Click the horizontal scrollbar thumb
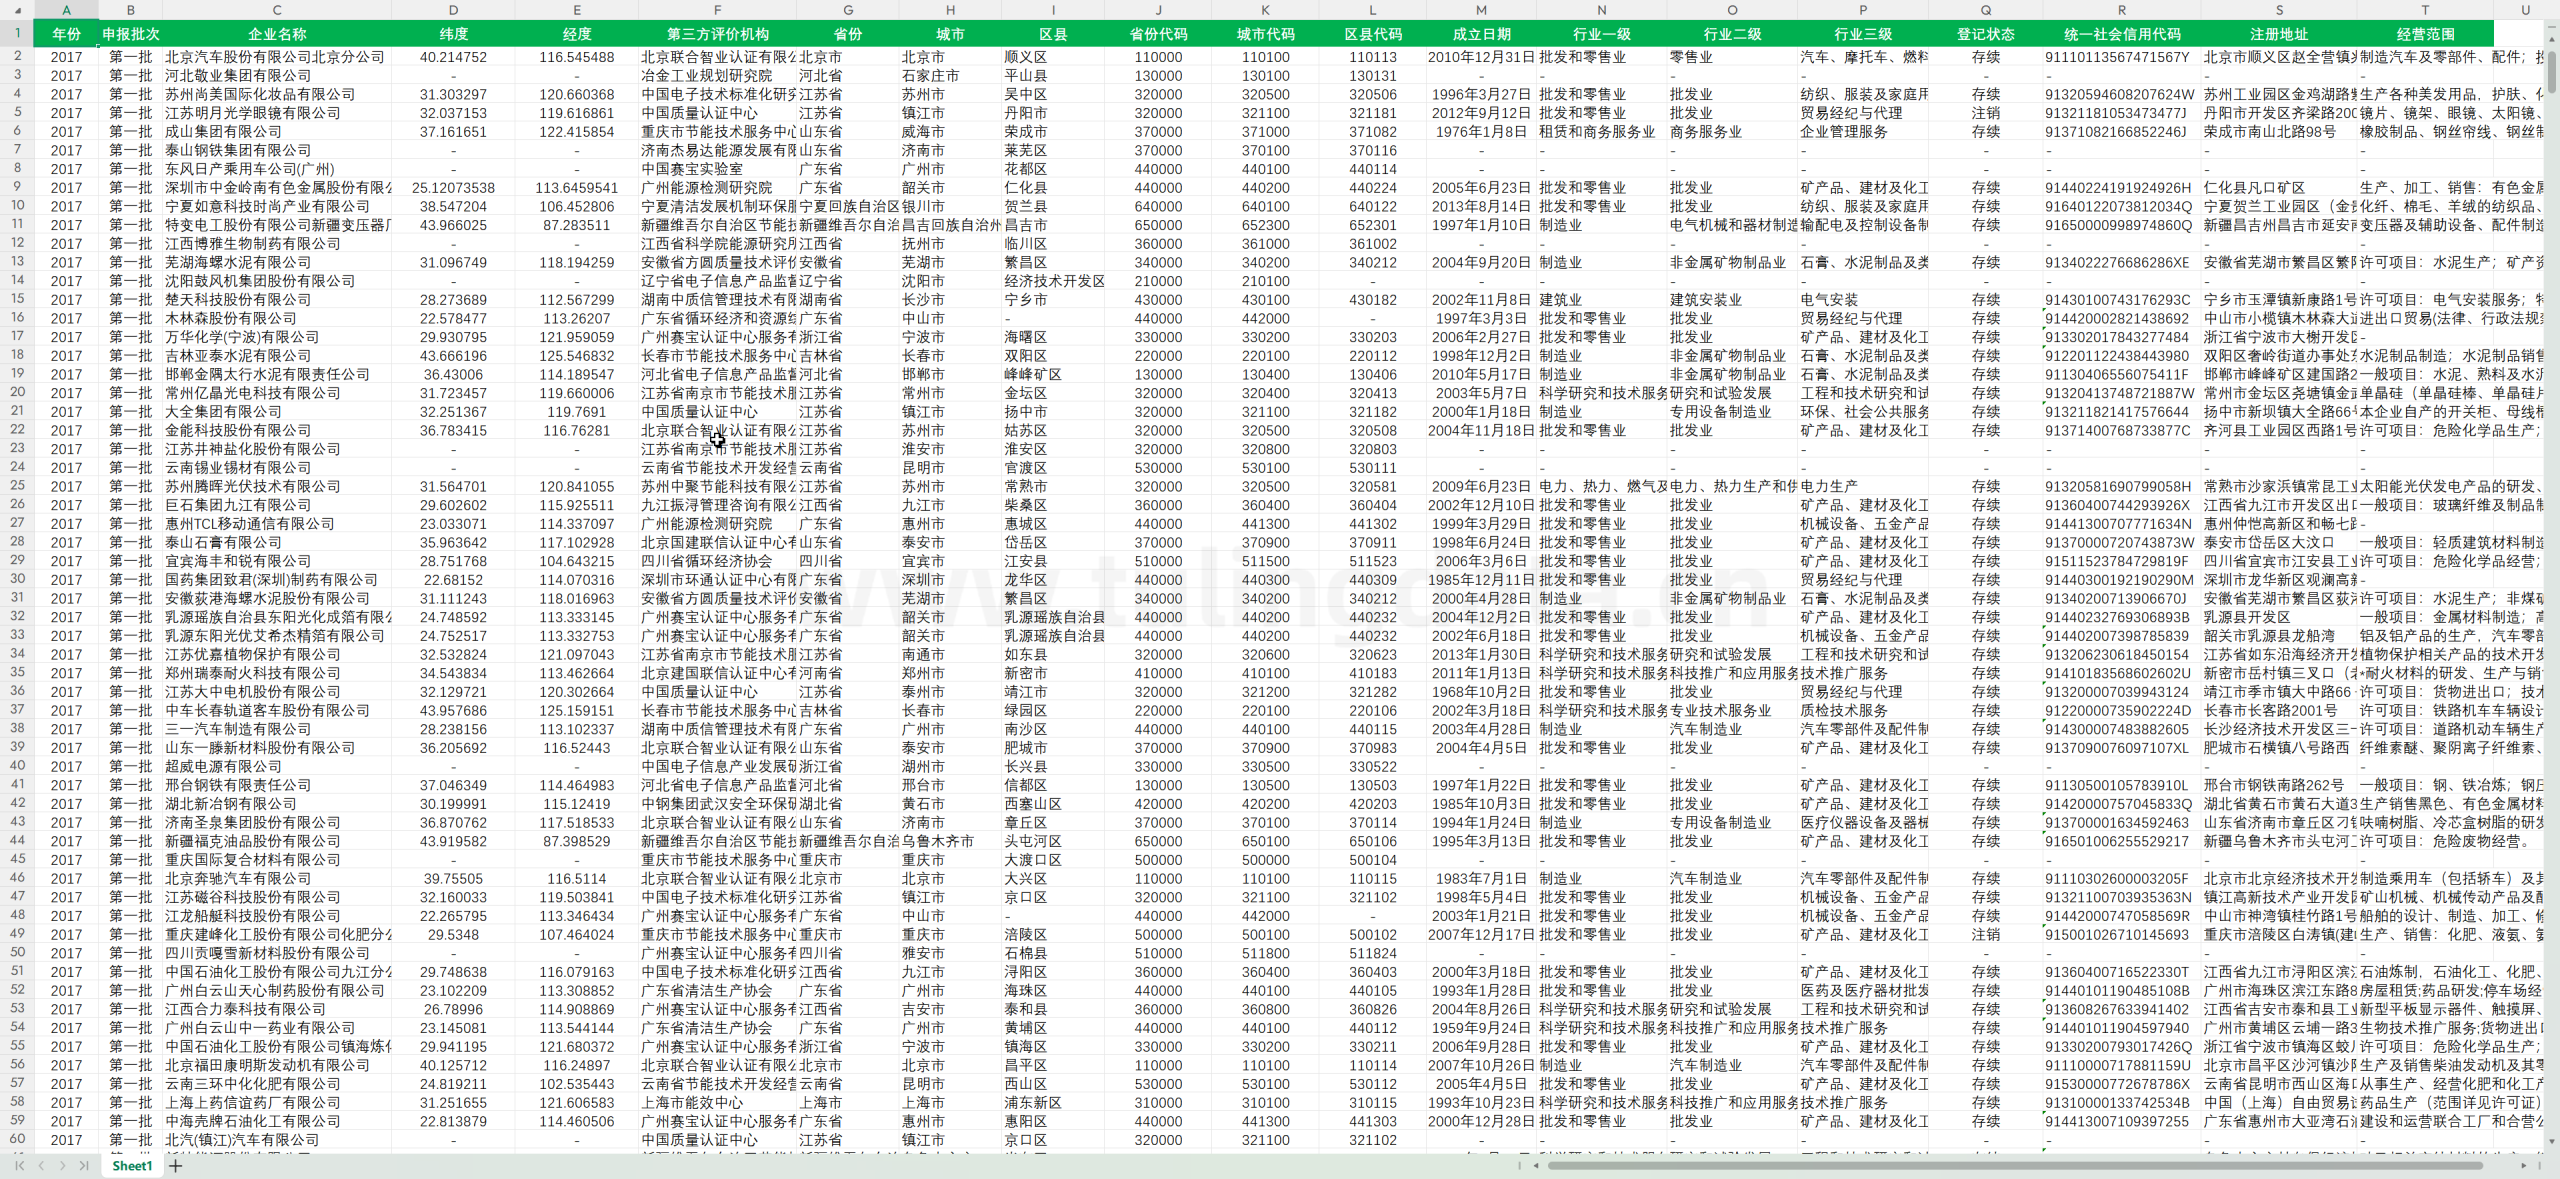Image resolution: width=2560 pixels, height=1179 pixels. 2015,1165
